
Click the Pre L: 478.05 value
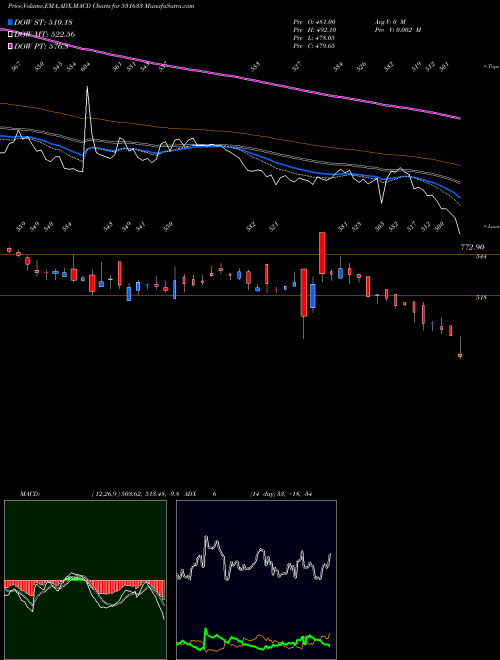pyautogui.click(x=314, y=38)
